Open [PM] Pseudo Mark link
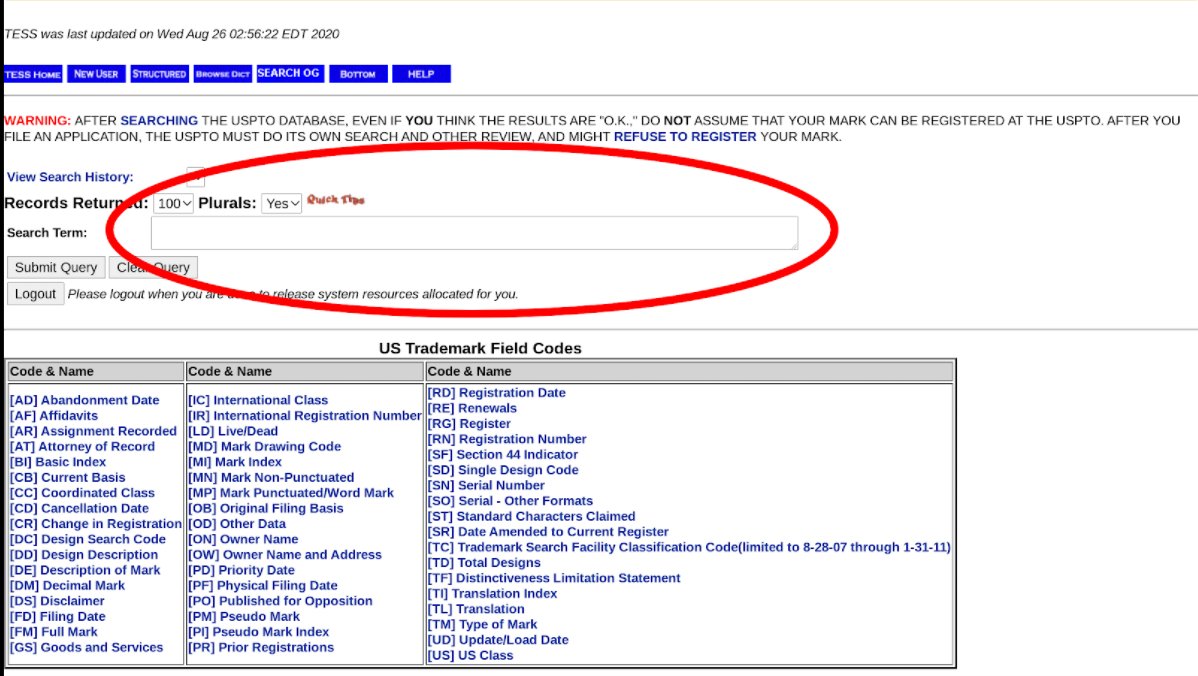Viewport: 1198px width, 676px height. [244, 616]
